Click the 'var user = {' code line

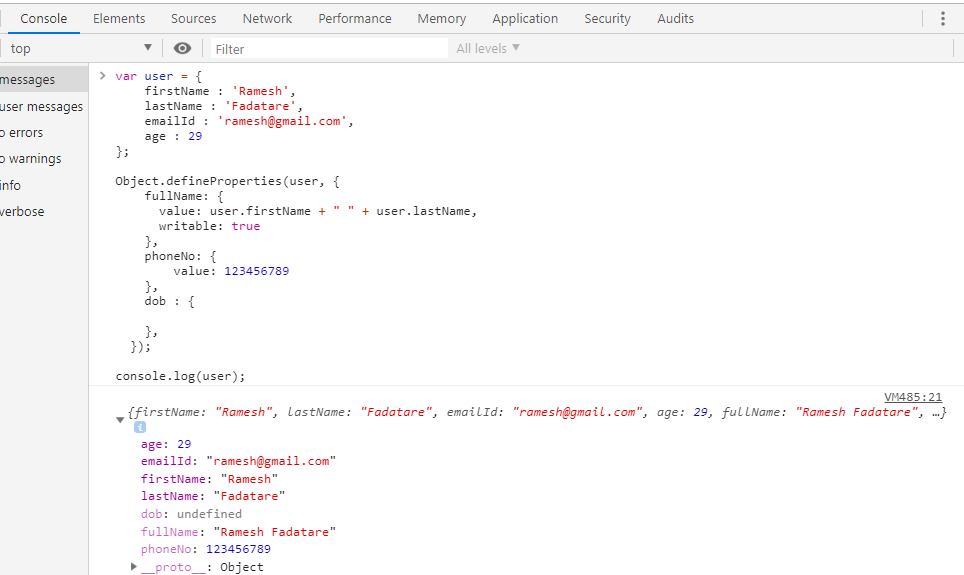point(159,76)
